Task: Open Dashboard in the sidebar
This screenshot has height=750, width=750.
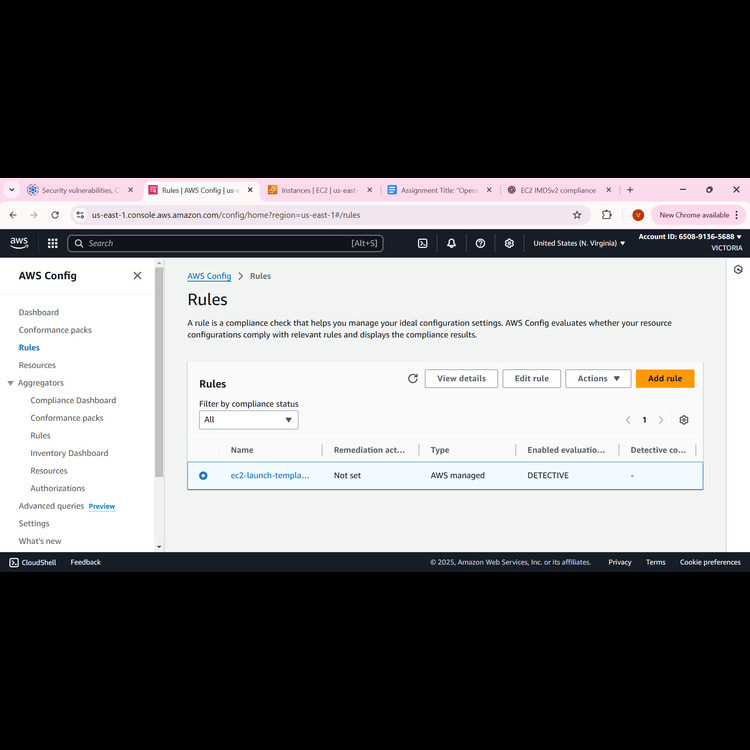Action: tap(39, 312)
